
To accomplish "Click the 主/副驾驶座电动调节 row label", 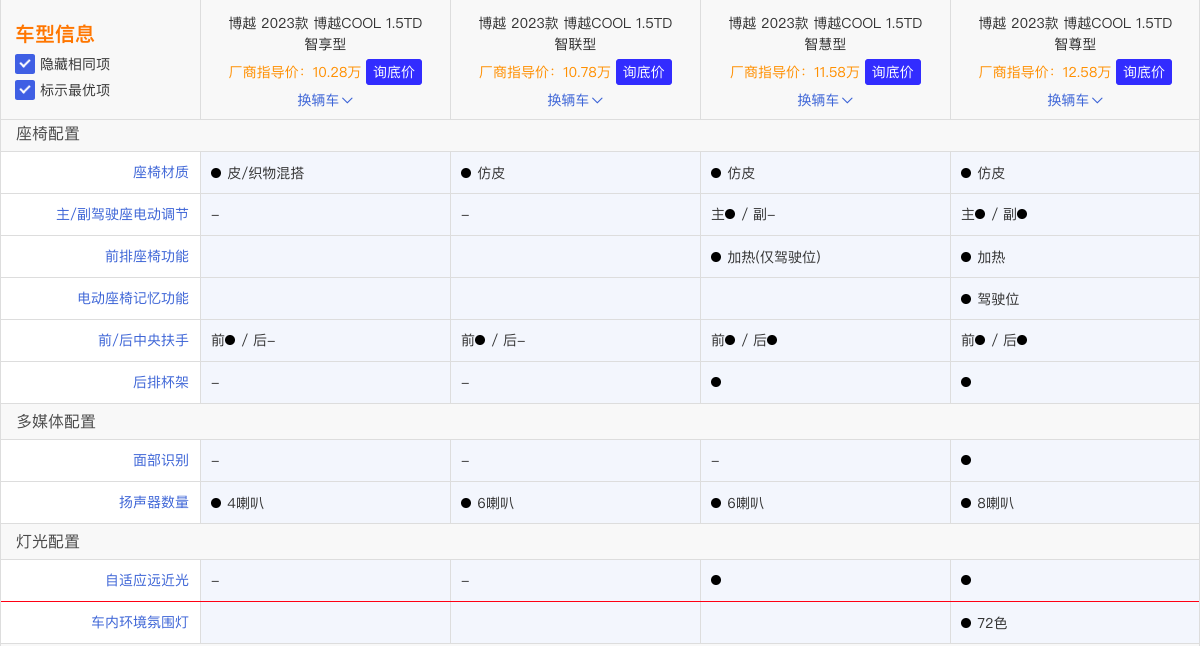I will [x=122, y=214].
